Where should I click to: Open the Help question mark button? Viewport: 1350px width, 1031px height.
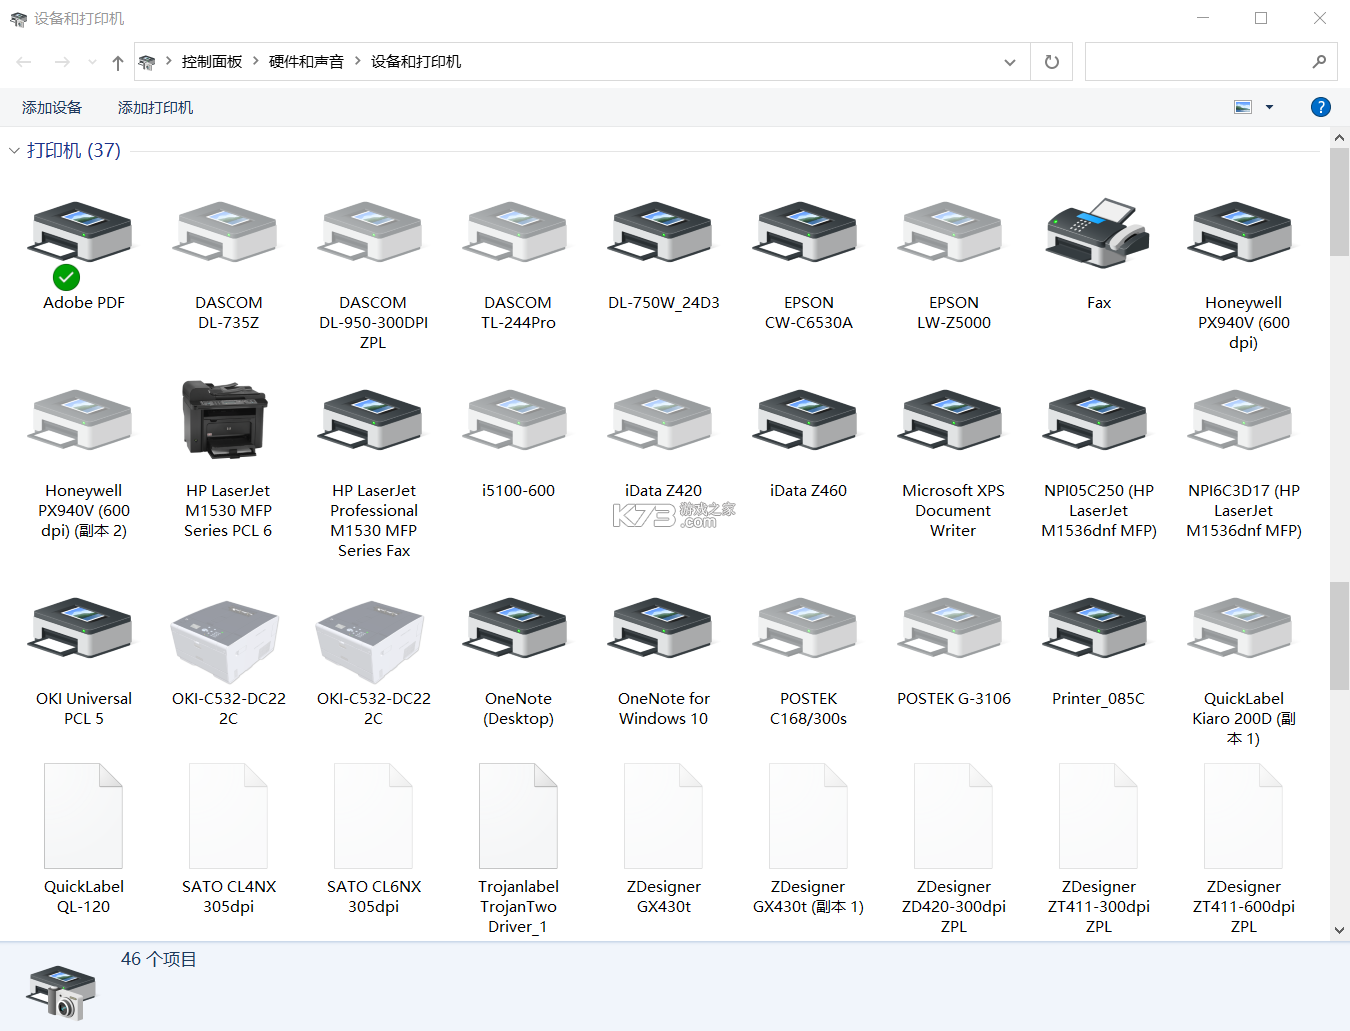[1320, 107]
